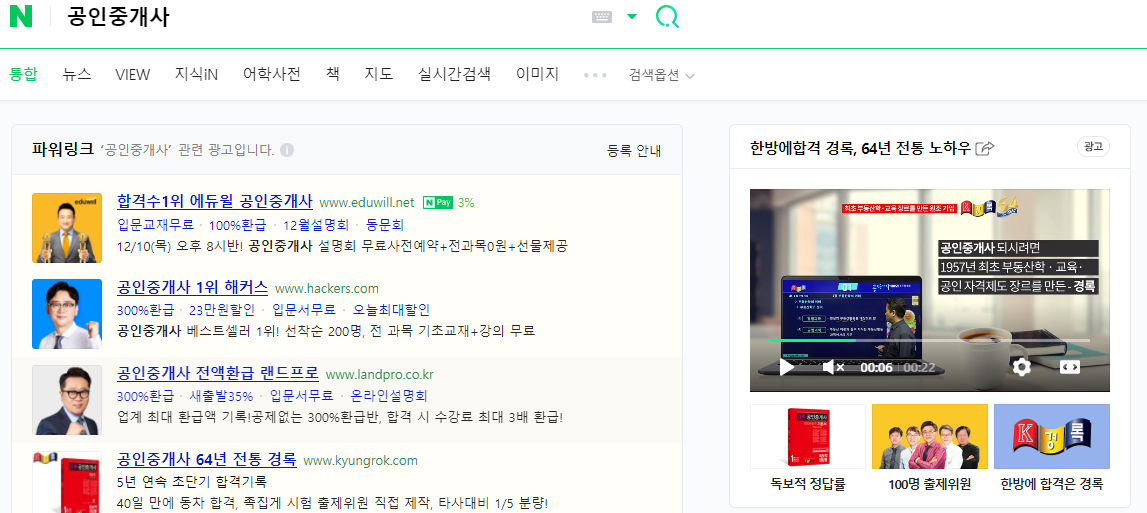The height and width of the screenshot is (513, 1147).
Task: Switch to the 실시간검색 tab
Action: (x=454, y=74)
